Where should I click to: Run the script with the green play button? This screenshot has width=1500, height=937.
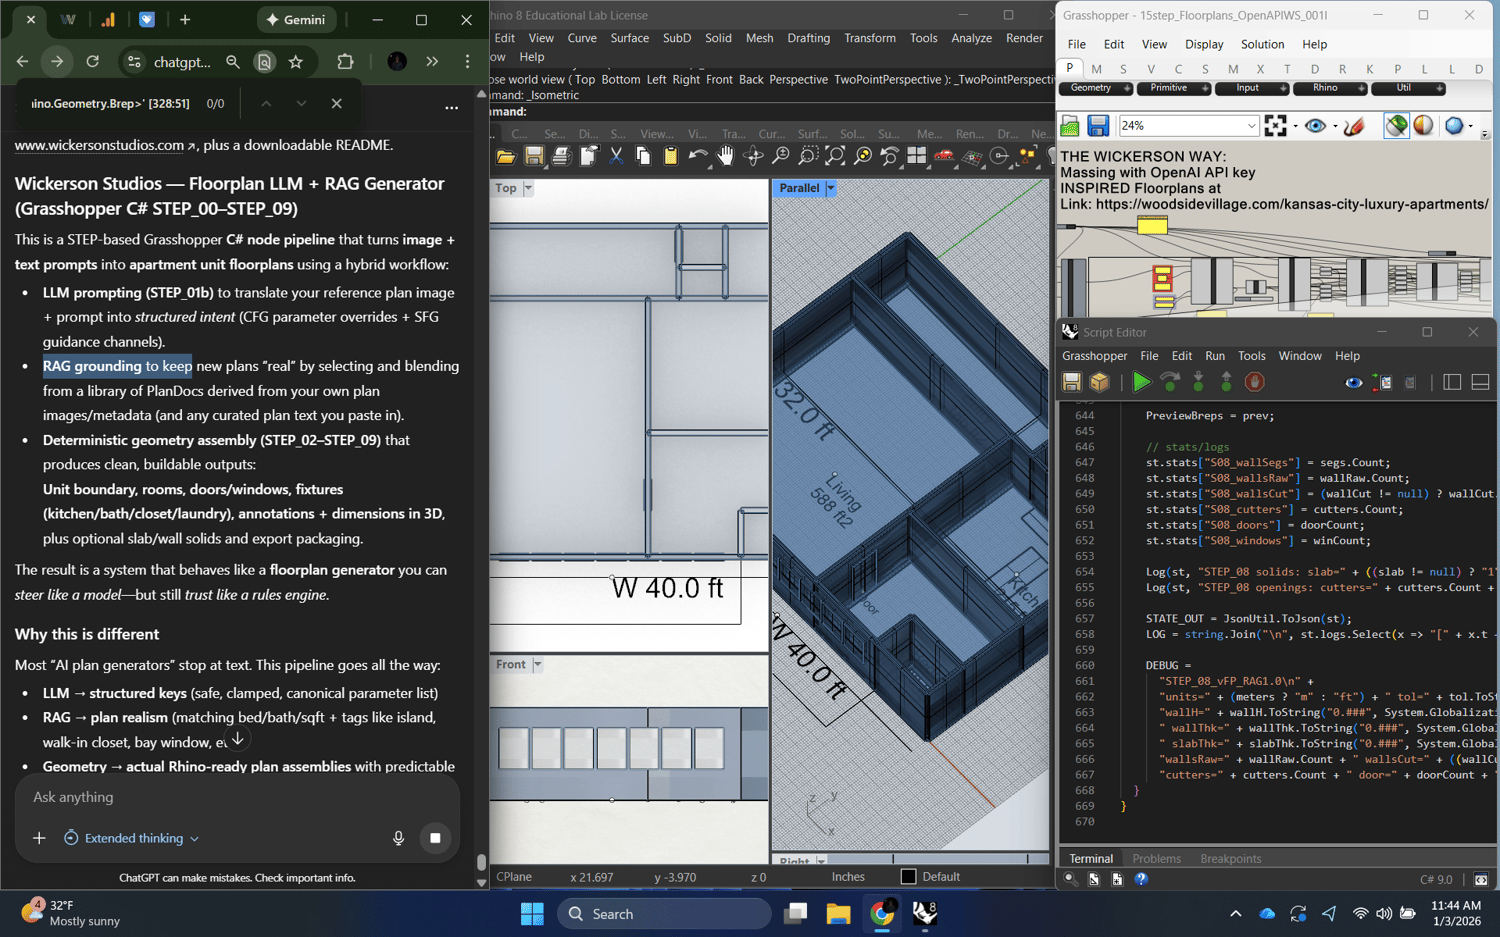(1141, 382)
